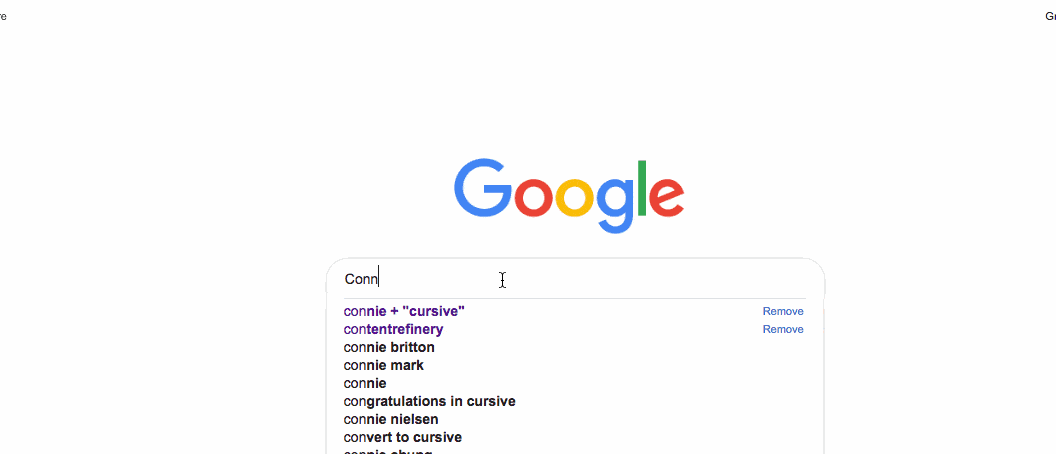Choose the partially visible connie chung suggestion
The image size is (1056, 454).
click(388, 451)
